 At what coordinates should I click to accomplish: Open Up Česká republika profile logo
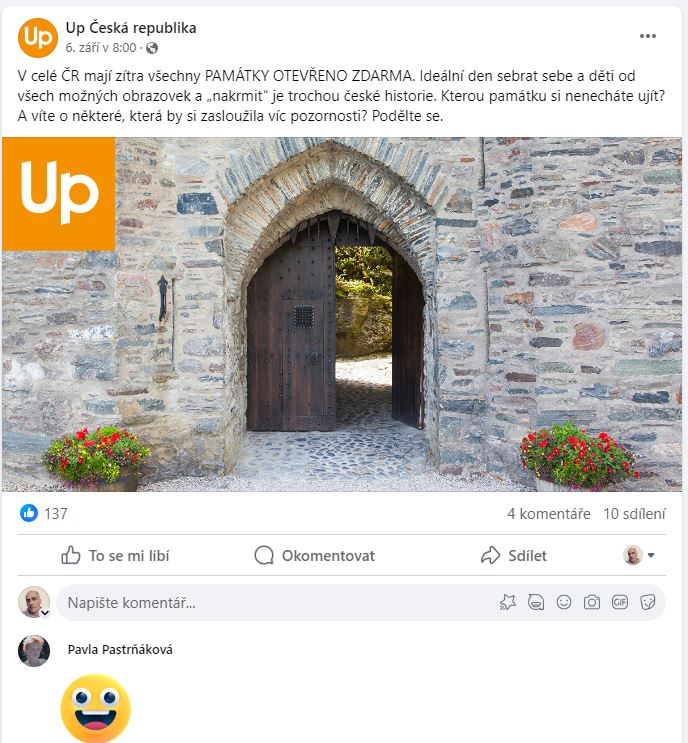tap(38, 37)
